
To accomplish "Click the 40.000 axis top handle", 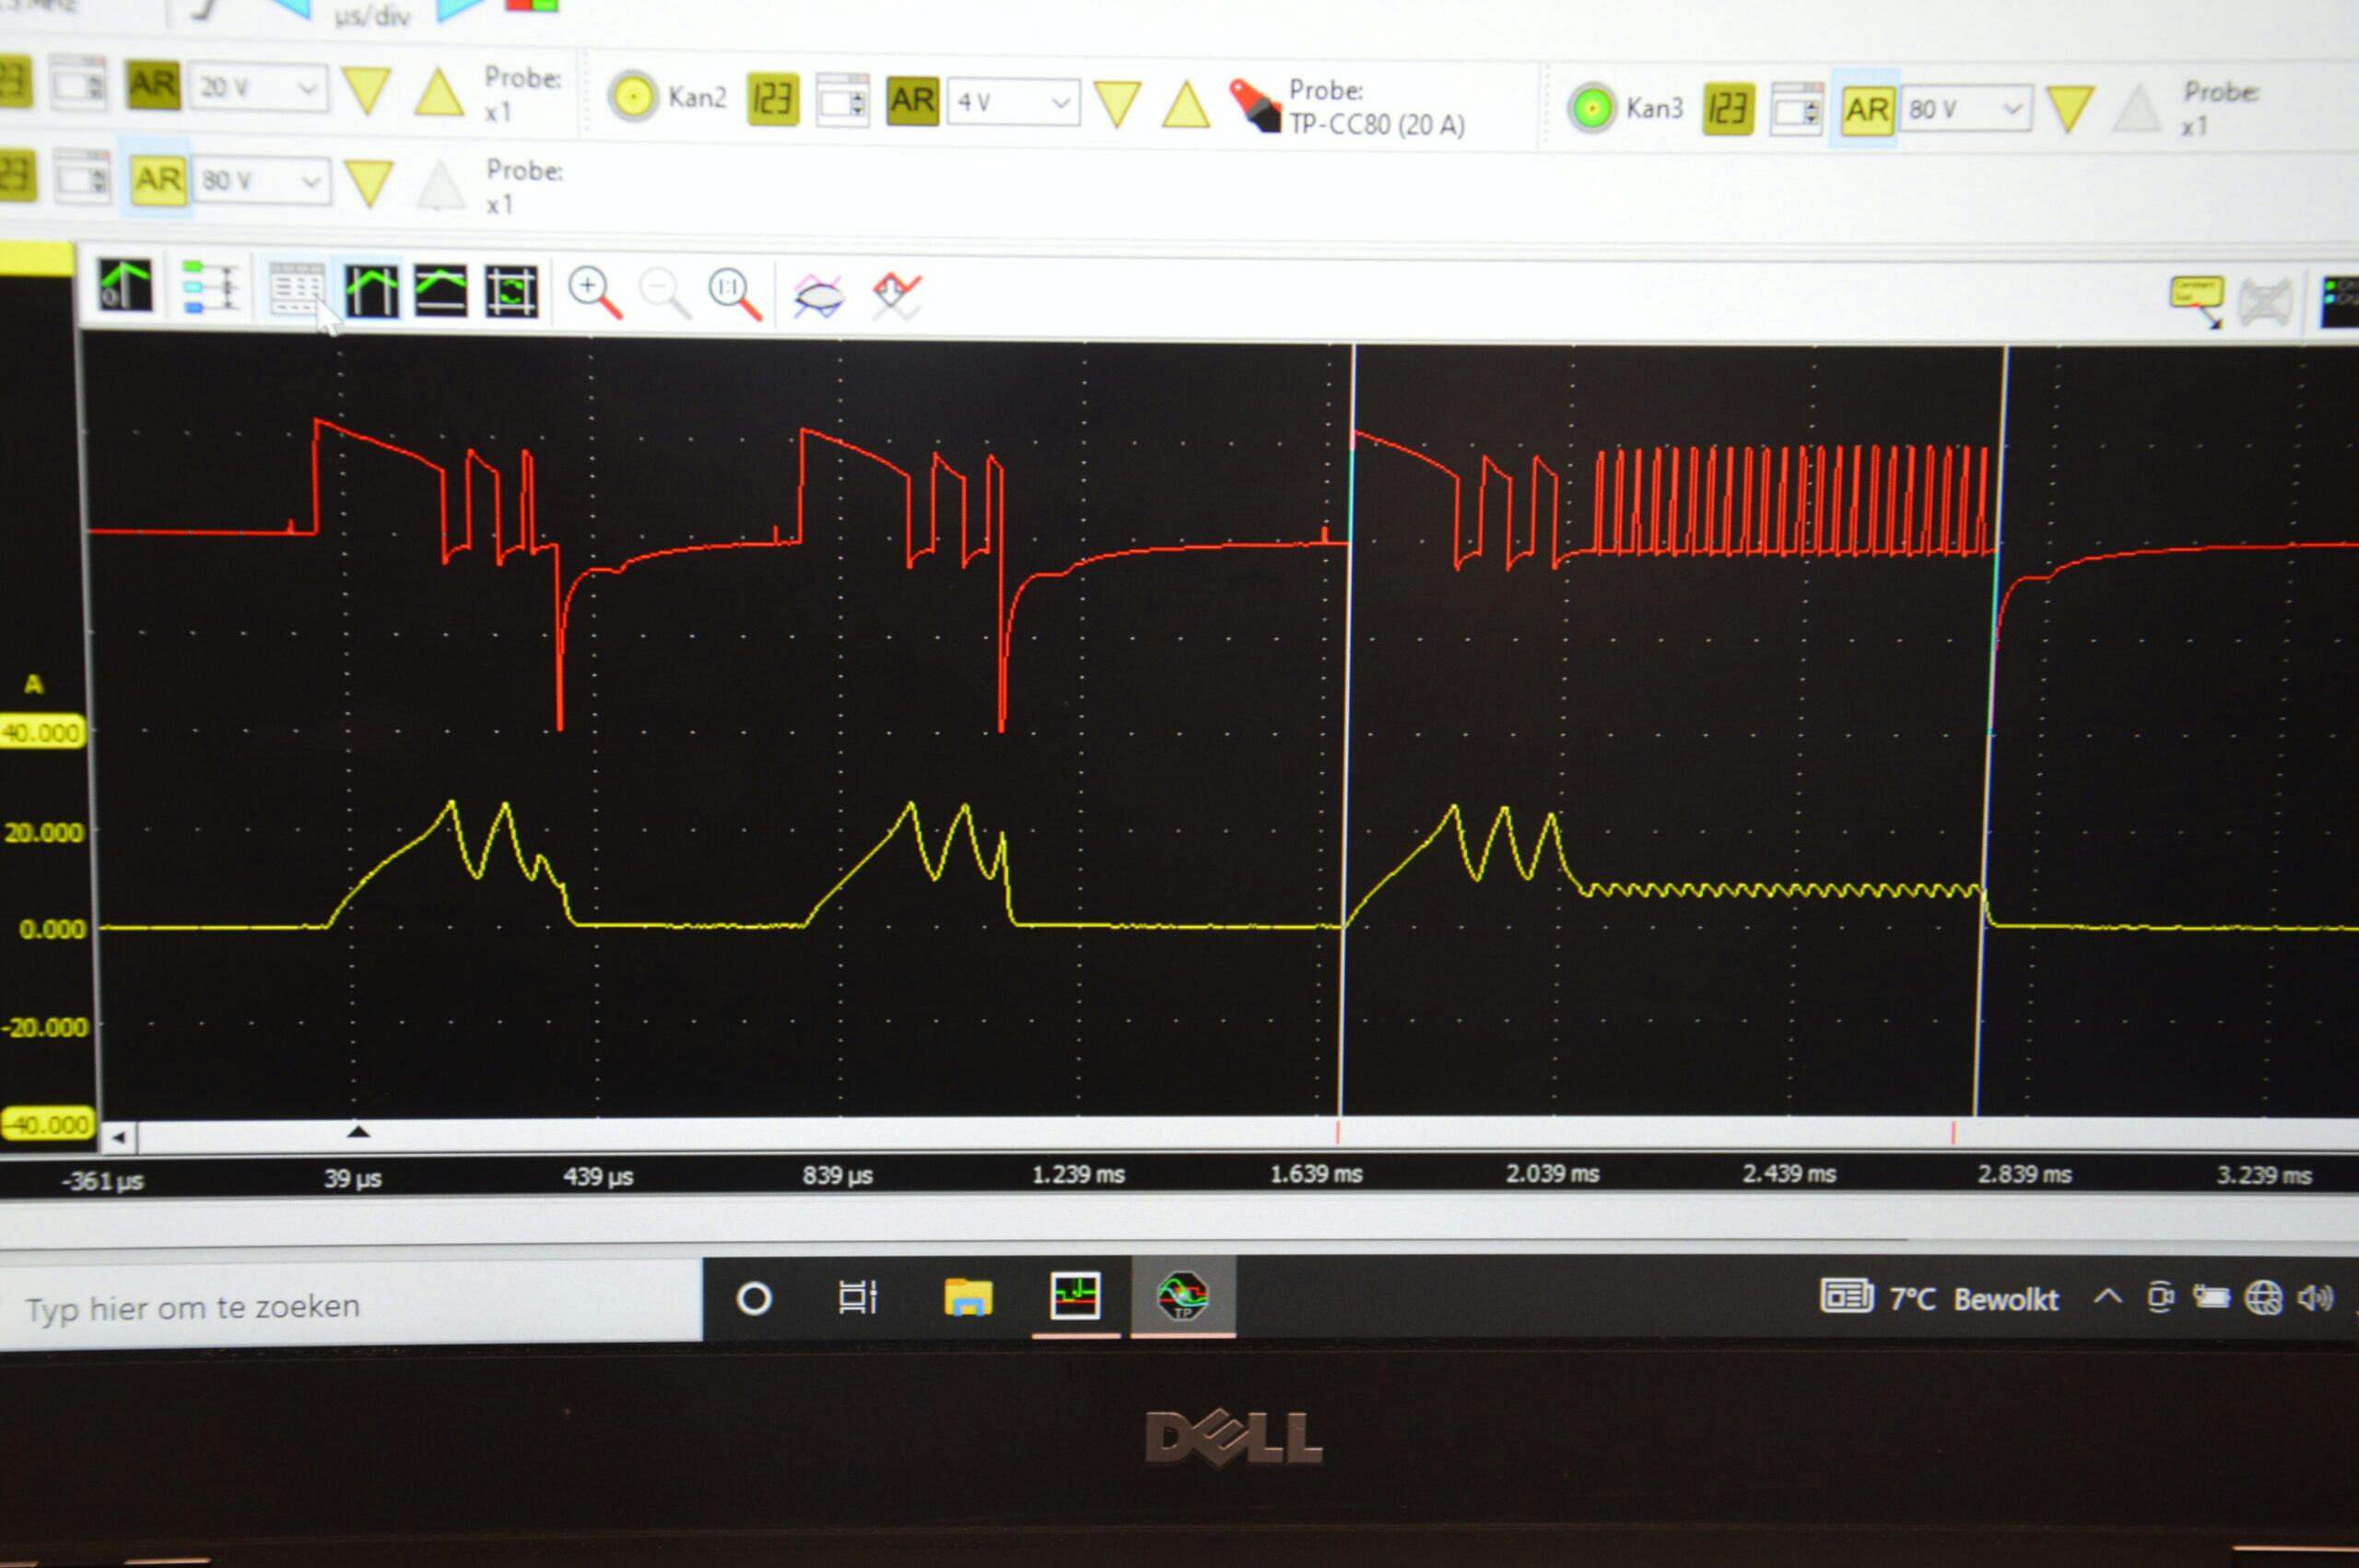I will pos(41,733).
